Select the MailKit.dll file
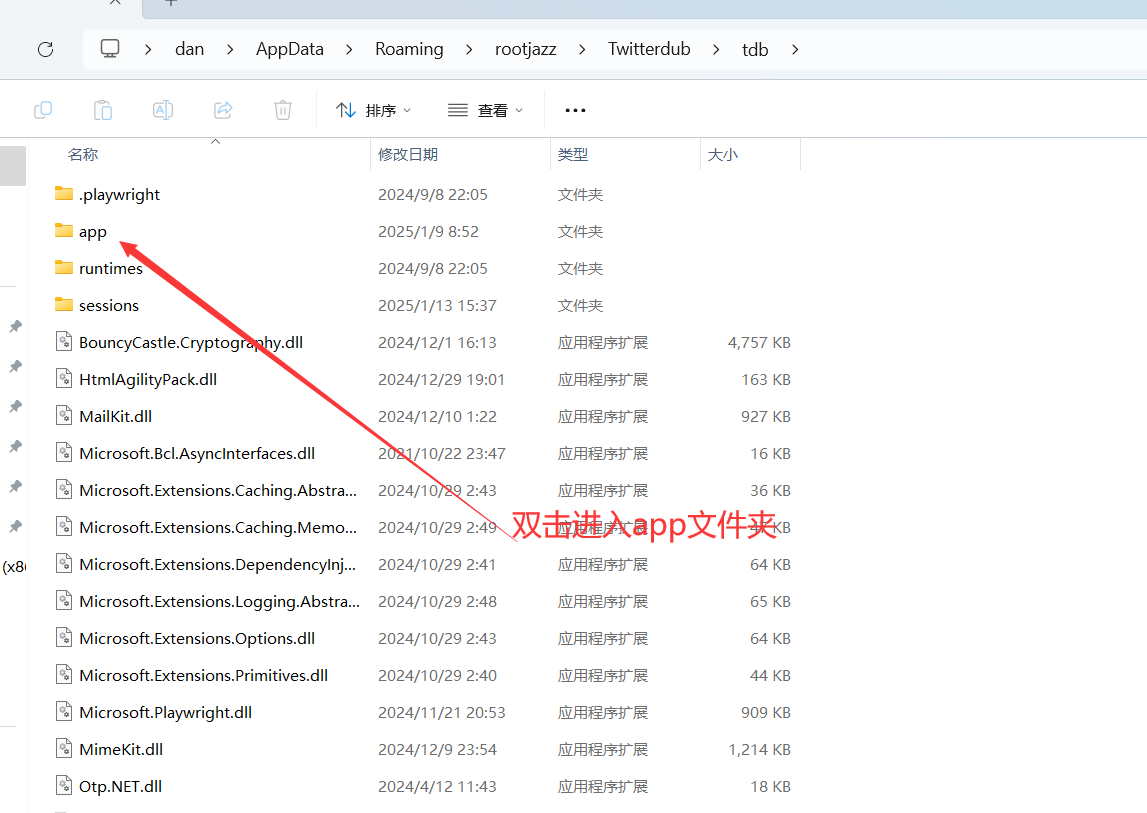This screenshot has height=813, width=1147. (115, 417)
